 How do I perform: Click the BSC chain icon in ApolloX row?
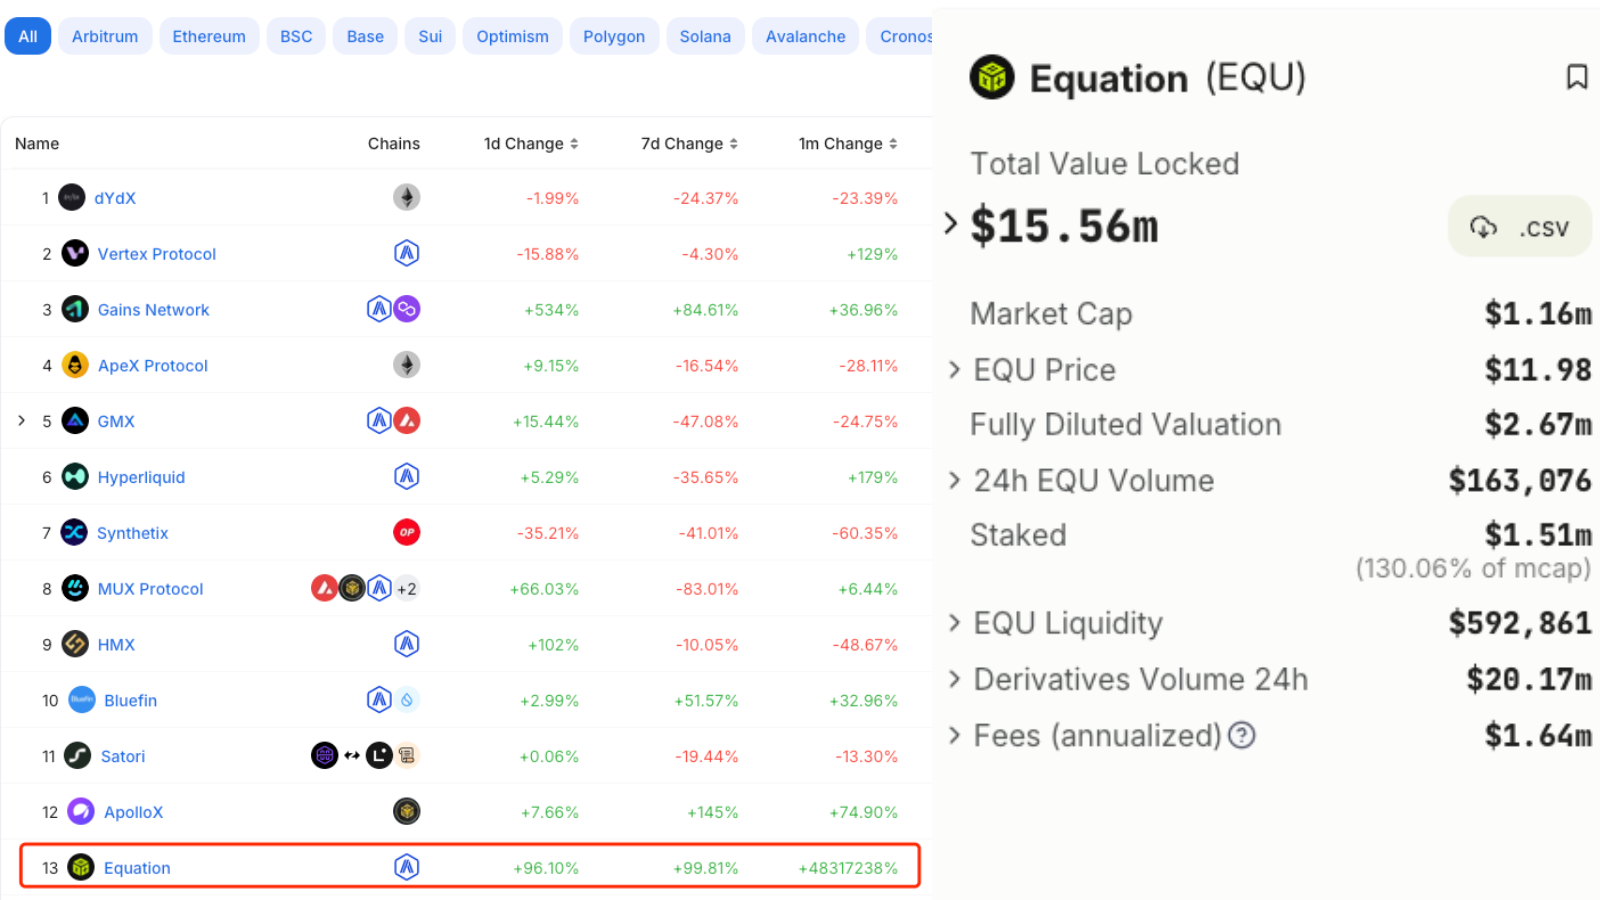tap(406, 811)
